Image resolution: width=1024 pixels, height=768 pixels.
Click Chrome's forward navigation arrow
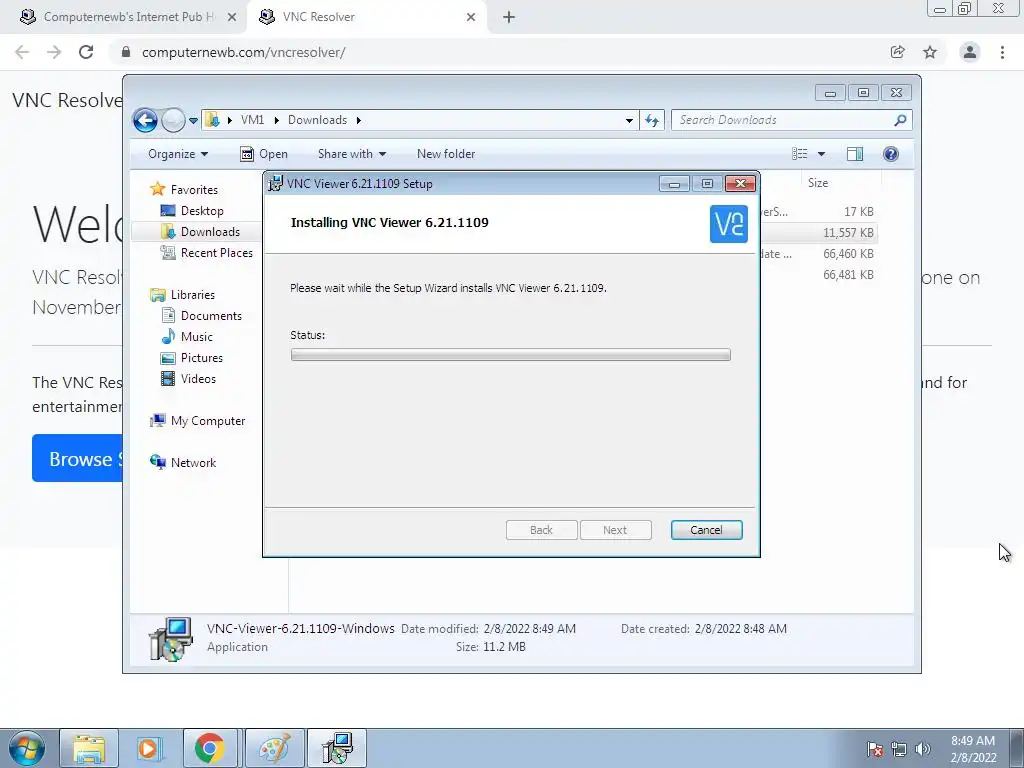(x=54, y=52)
